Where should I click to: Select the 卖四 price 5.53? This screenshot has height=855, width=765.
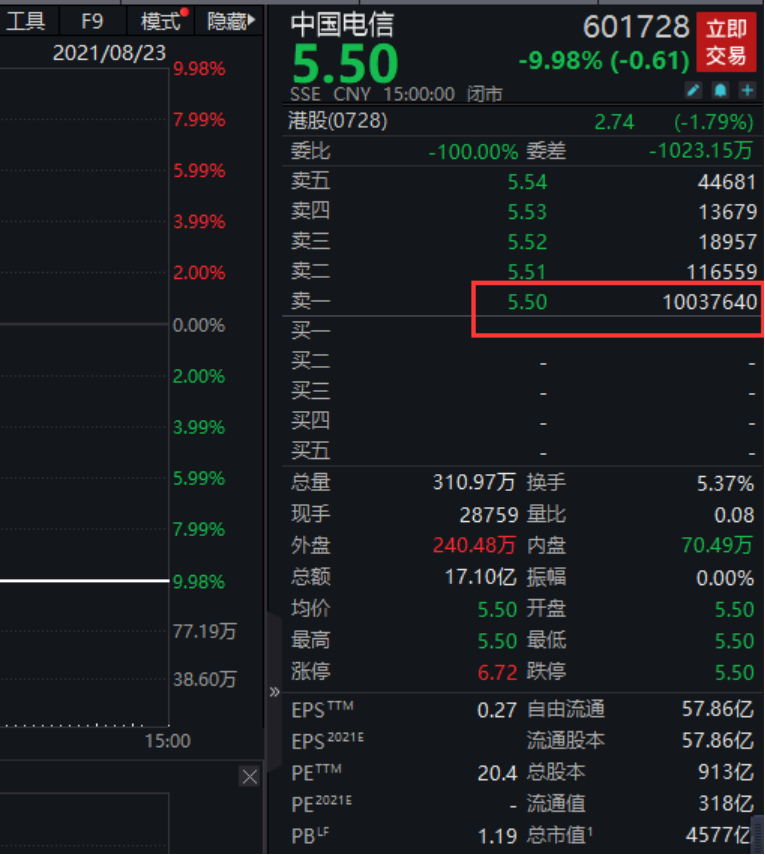(527, 212)
